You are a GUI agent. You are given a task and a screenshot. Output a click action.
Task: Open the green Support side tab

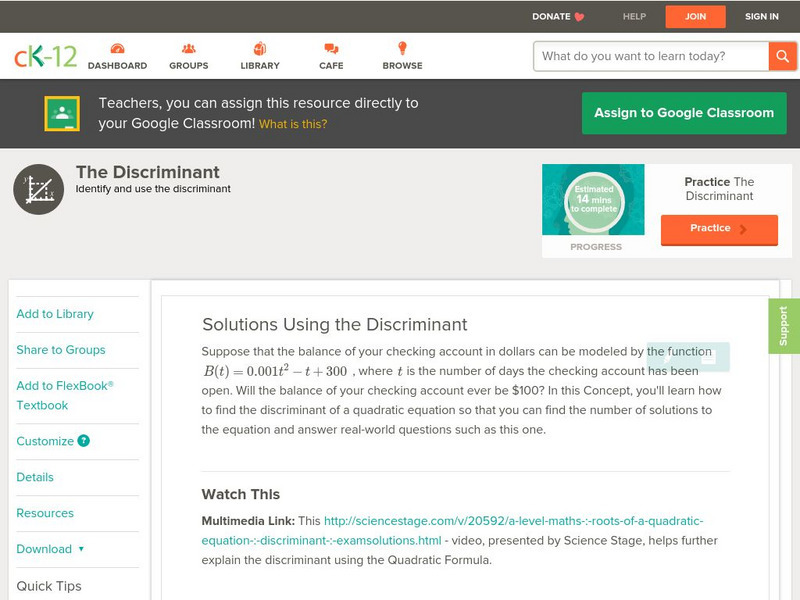784,326
